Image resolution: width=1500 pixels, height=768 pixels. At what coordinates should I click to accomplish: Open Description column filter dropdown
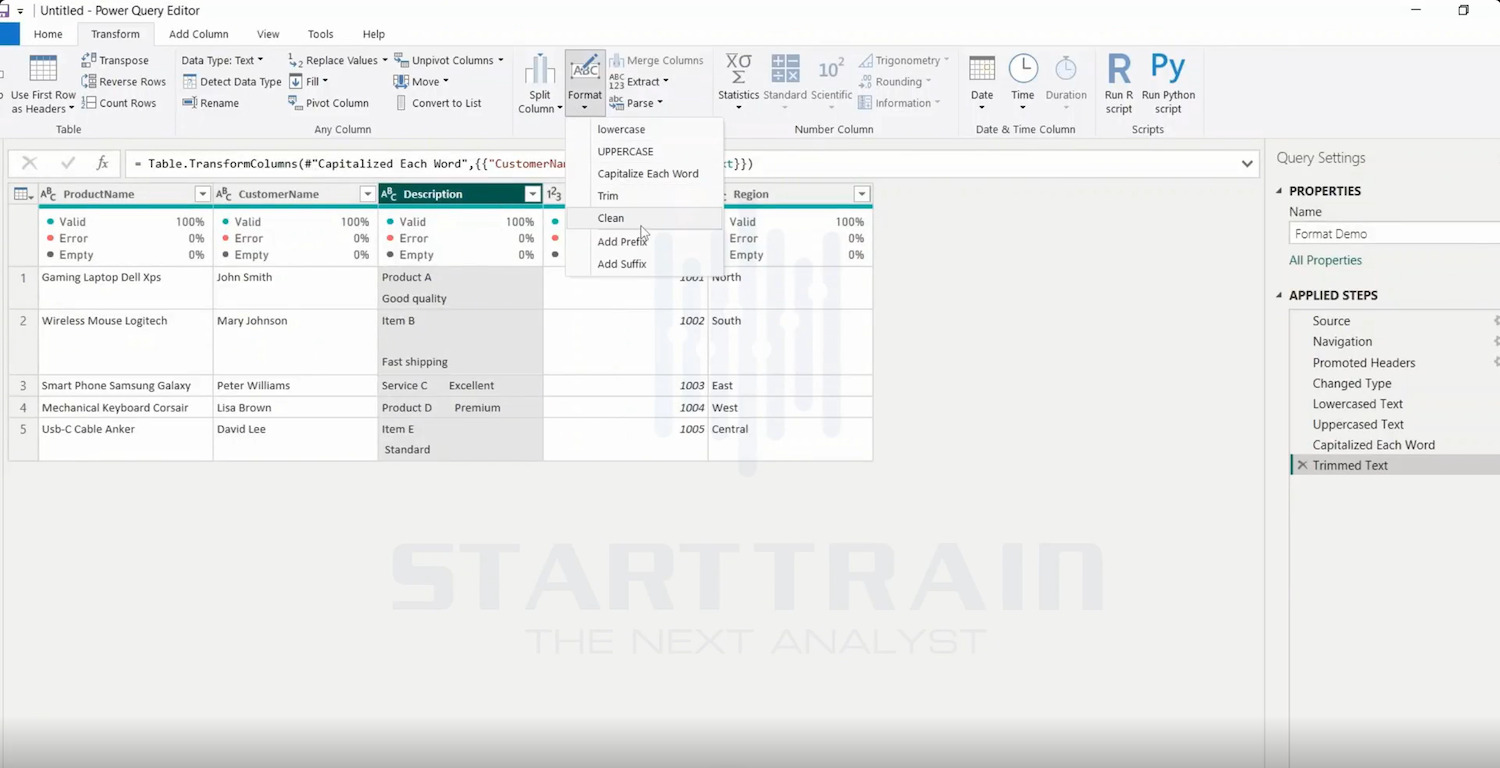[x=532, y=194]
